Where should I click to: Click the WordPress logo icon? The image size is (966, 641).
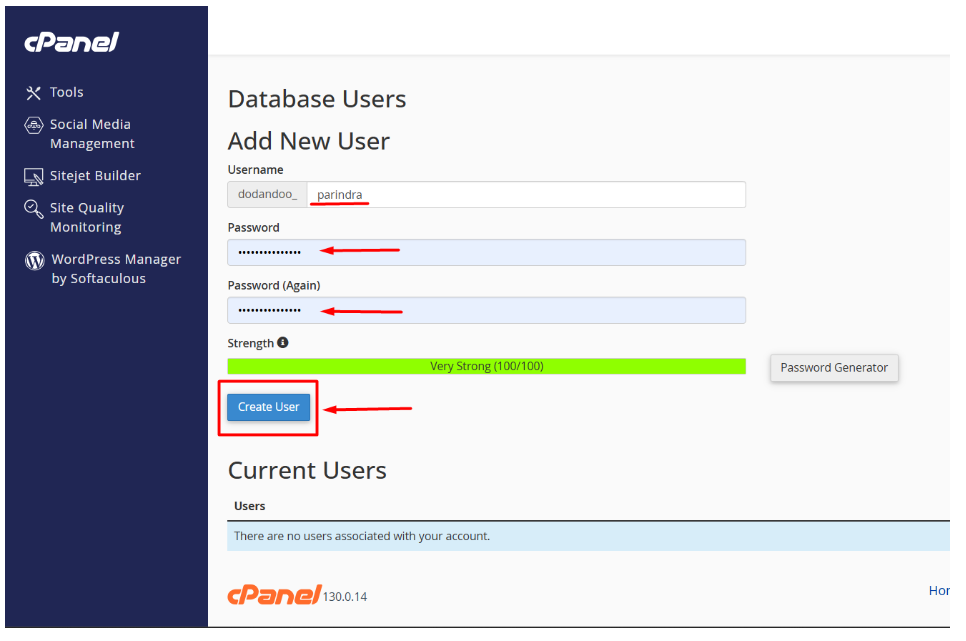click(34, 261)
